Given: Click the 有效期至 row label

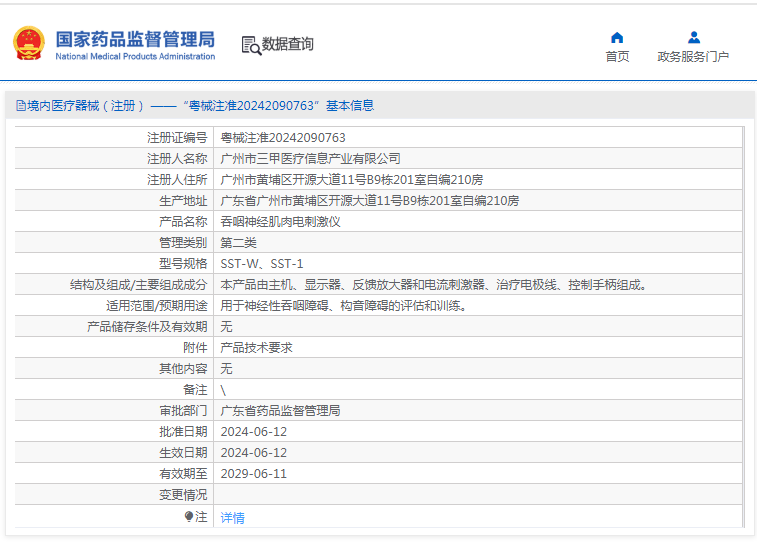Looking at the screenshot, I should coord(183,474).
